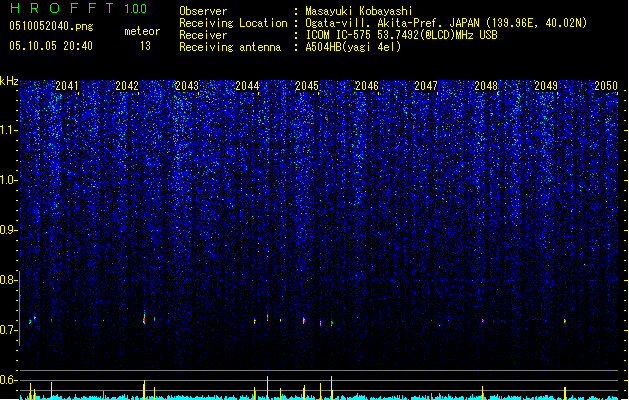Select the Ogata-vill. Akita-Pref. JAPAN location text
Image resolution: width=629 pixels, height=400 pixels.
pos(446,23)
